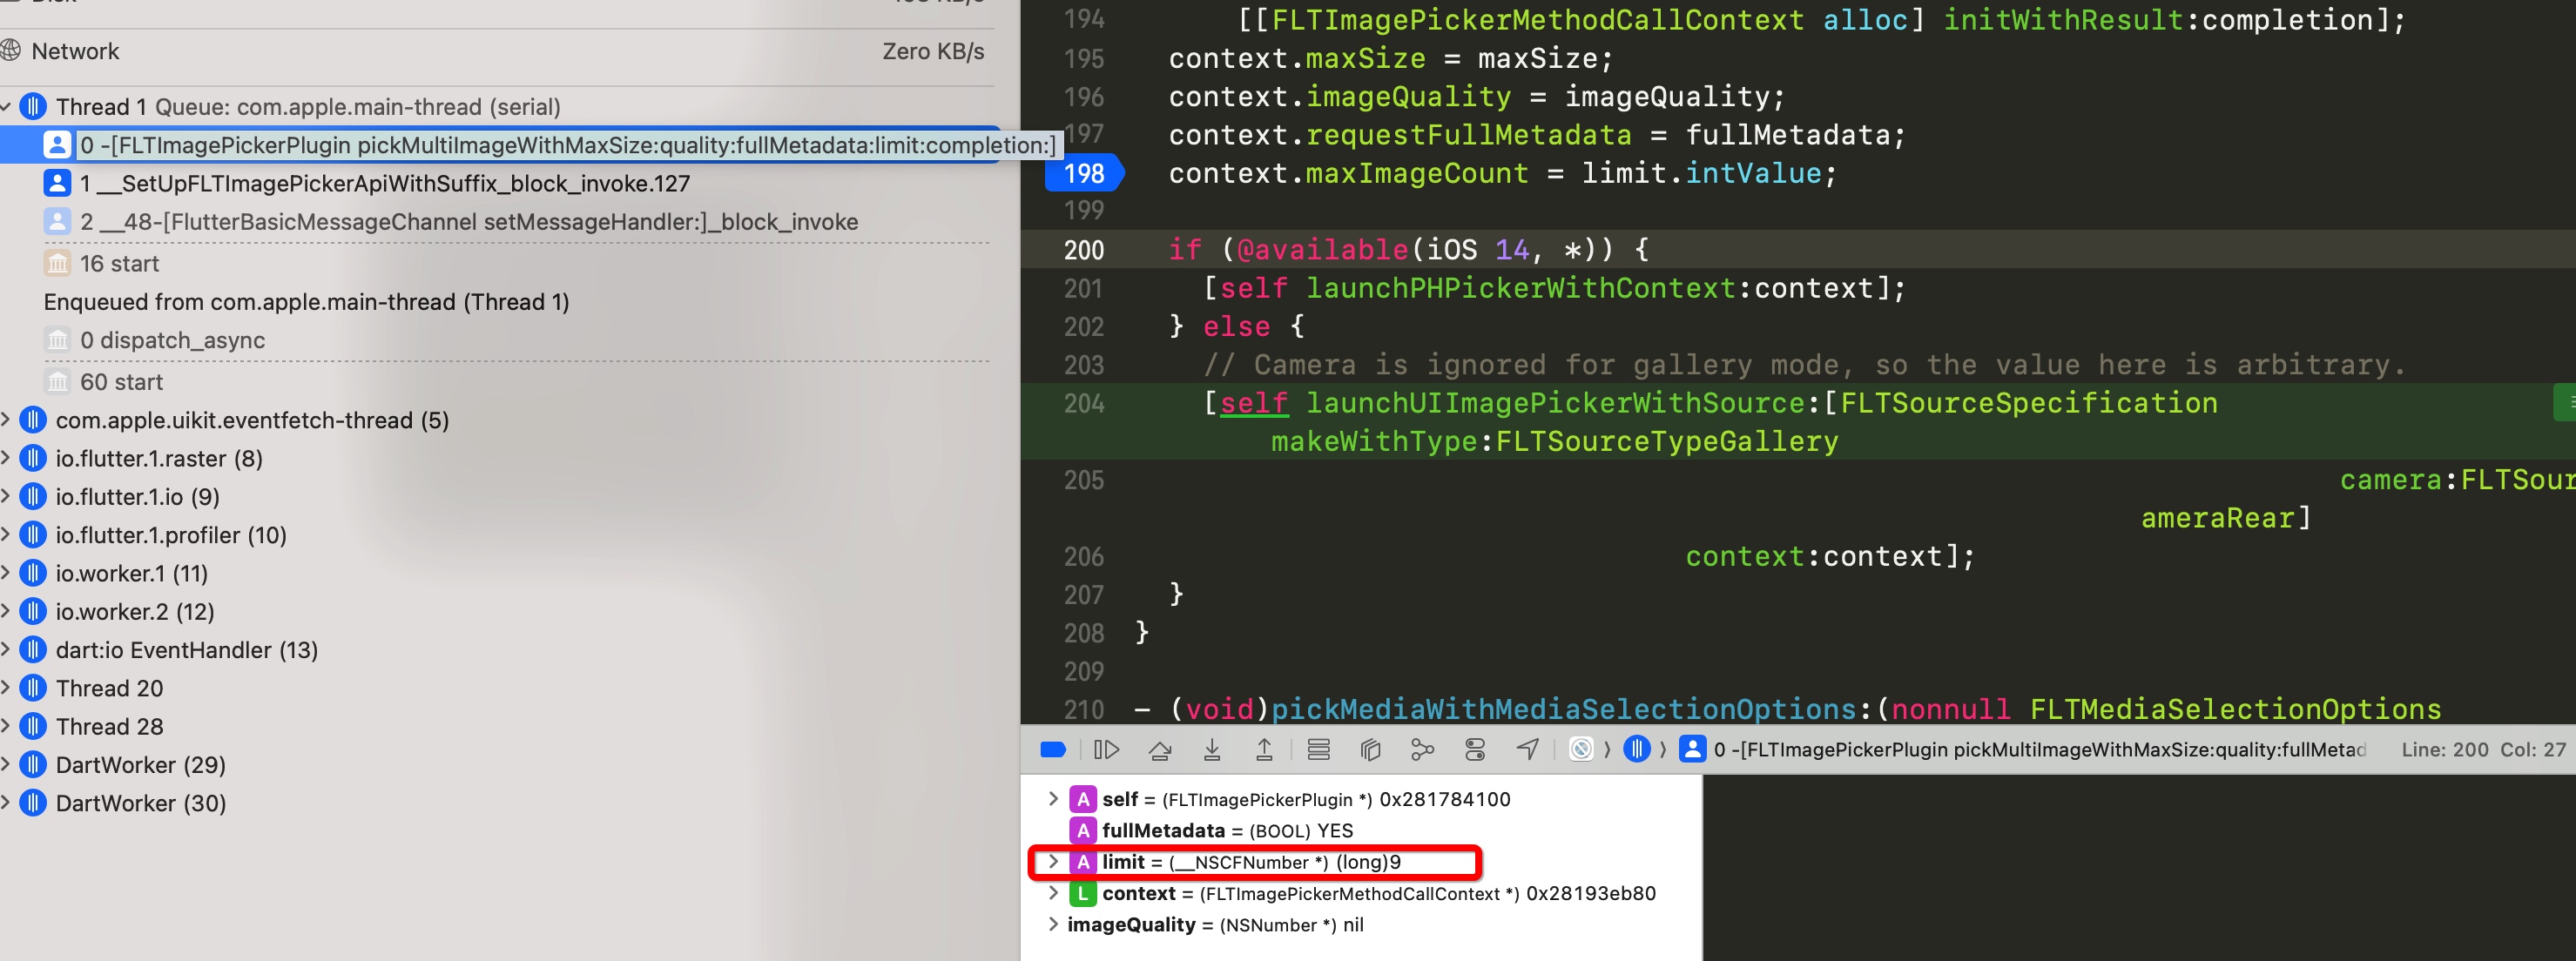2576x961 pixels.
Task: Select the 0 dispatch_async frame
Action: (172, 340)
